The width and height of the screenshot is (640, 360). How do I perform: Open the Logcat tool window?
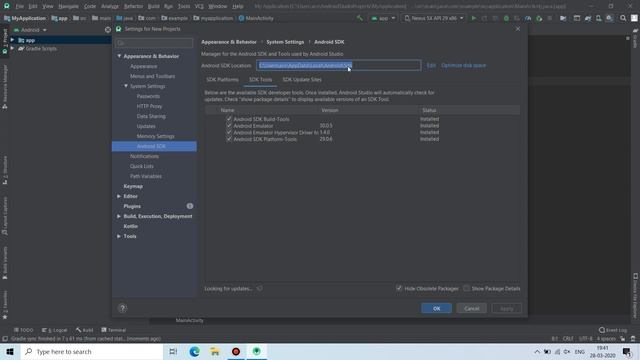pos(55,330)
